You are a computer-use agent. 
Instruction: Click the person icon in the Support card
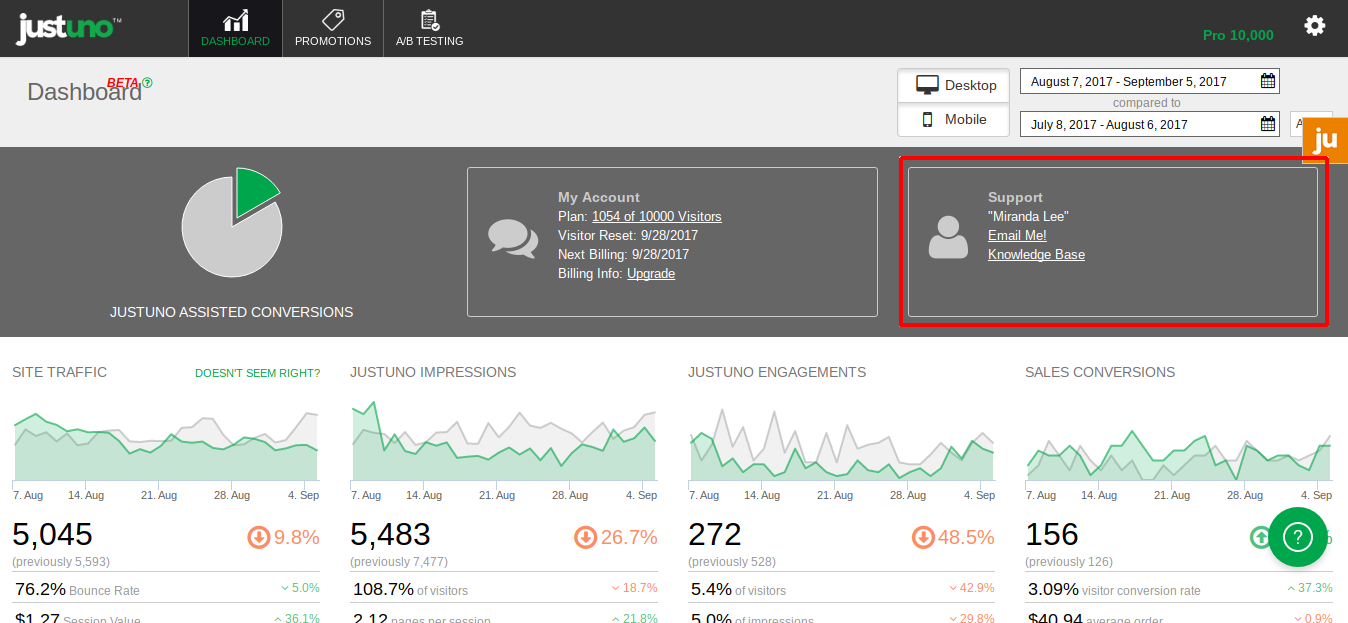click(x=948, y=237)
